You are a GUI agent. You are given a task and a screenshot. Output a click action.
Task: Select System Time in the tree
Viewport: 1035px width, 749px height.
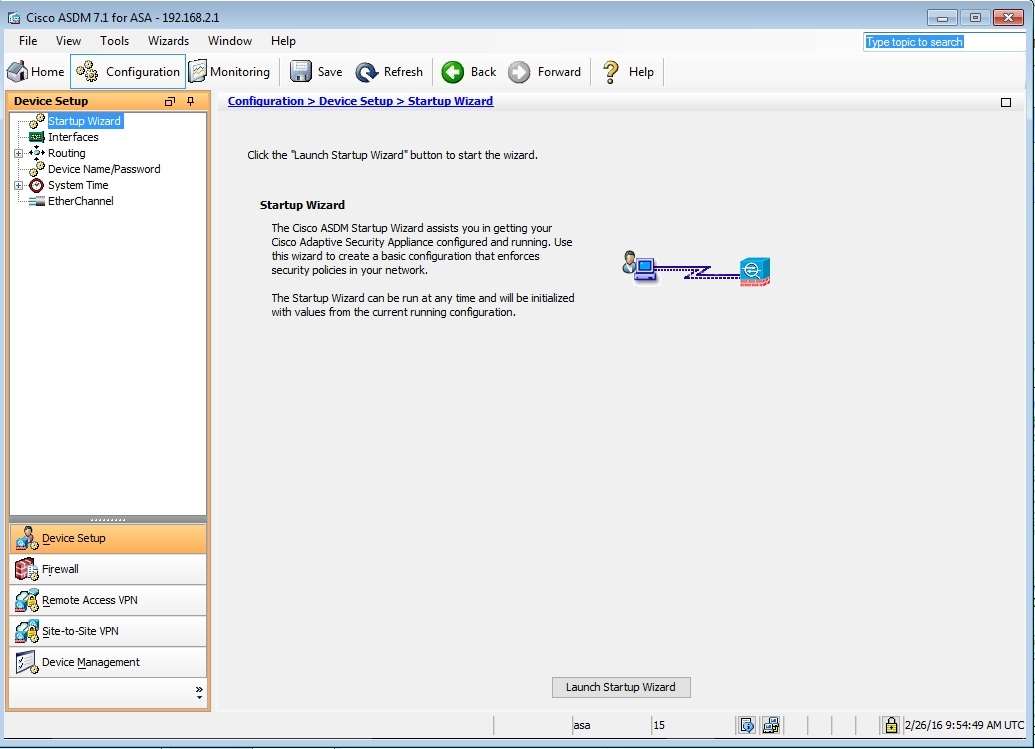tap(78, 185)
